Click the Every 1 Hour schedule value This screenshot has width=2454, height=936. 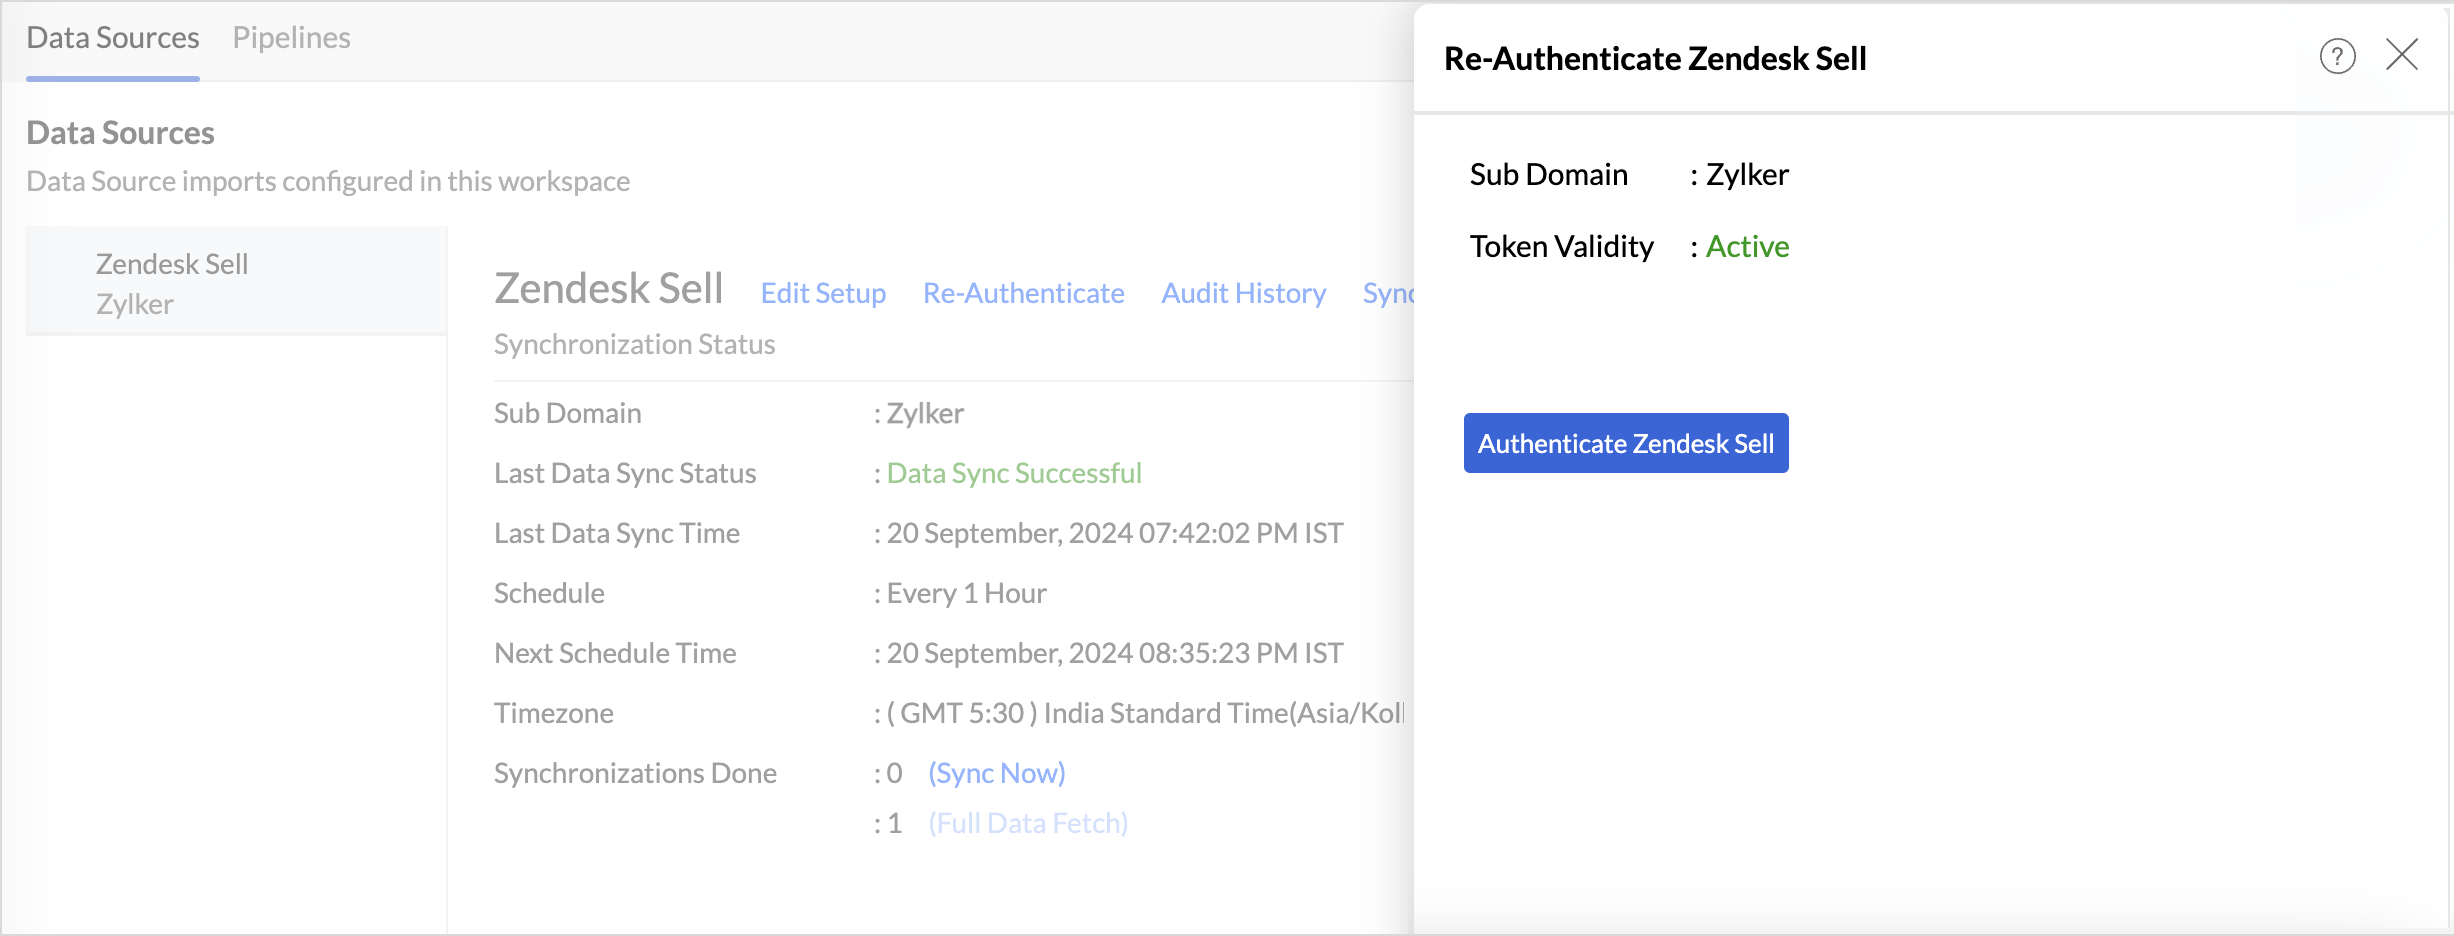coord(966,593)
